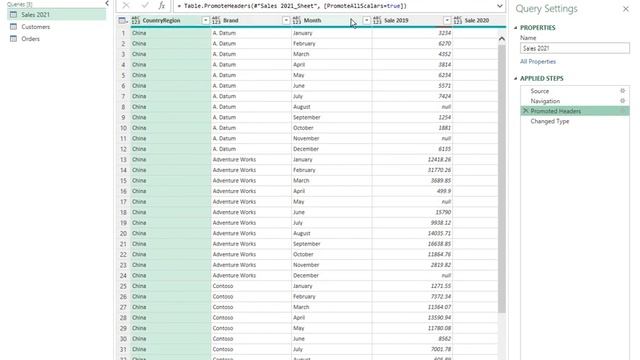This screenshot has height=360, width=640.
Task: Click the Sale 2019 value 12418.26
Action: (412, 160)
